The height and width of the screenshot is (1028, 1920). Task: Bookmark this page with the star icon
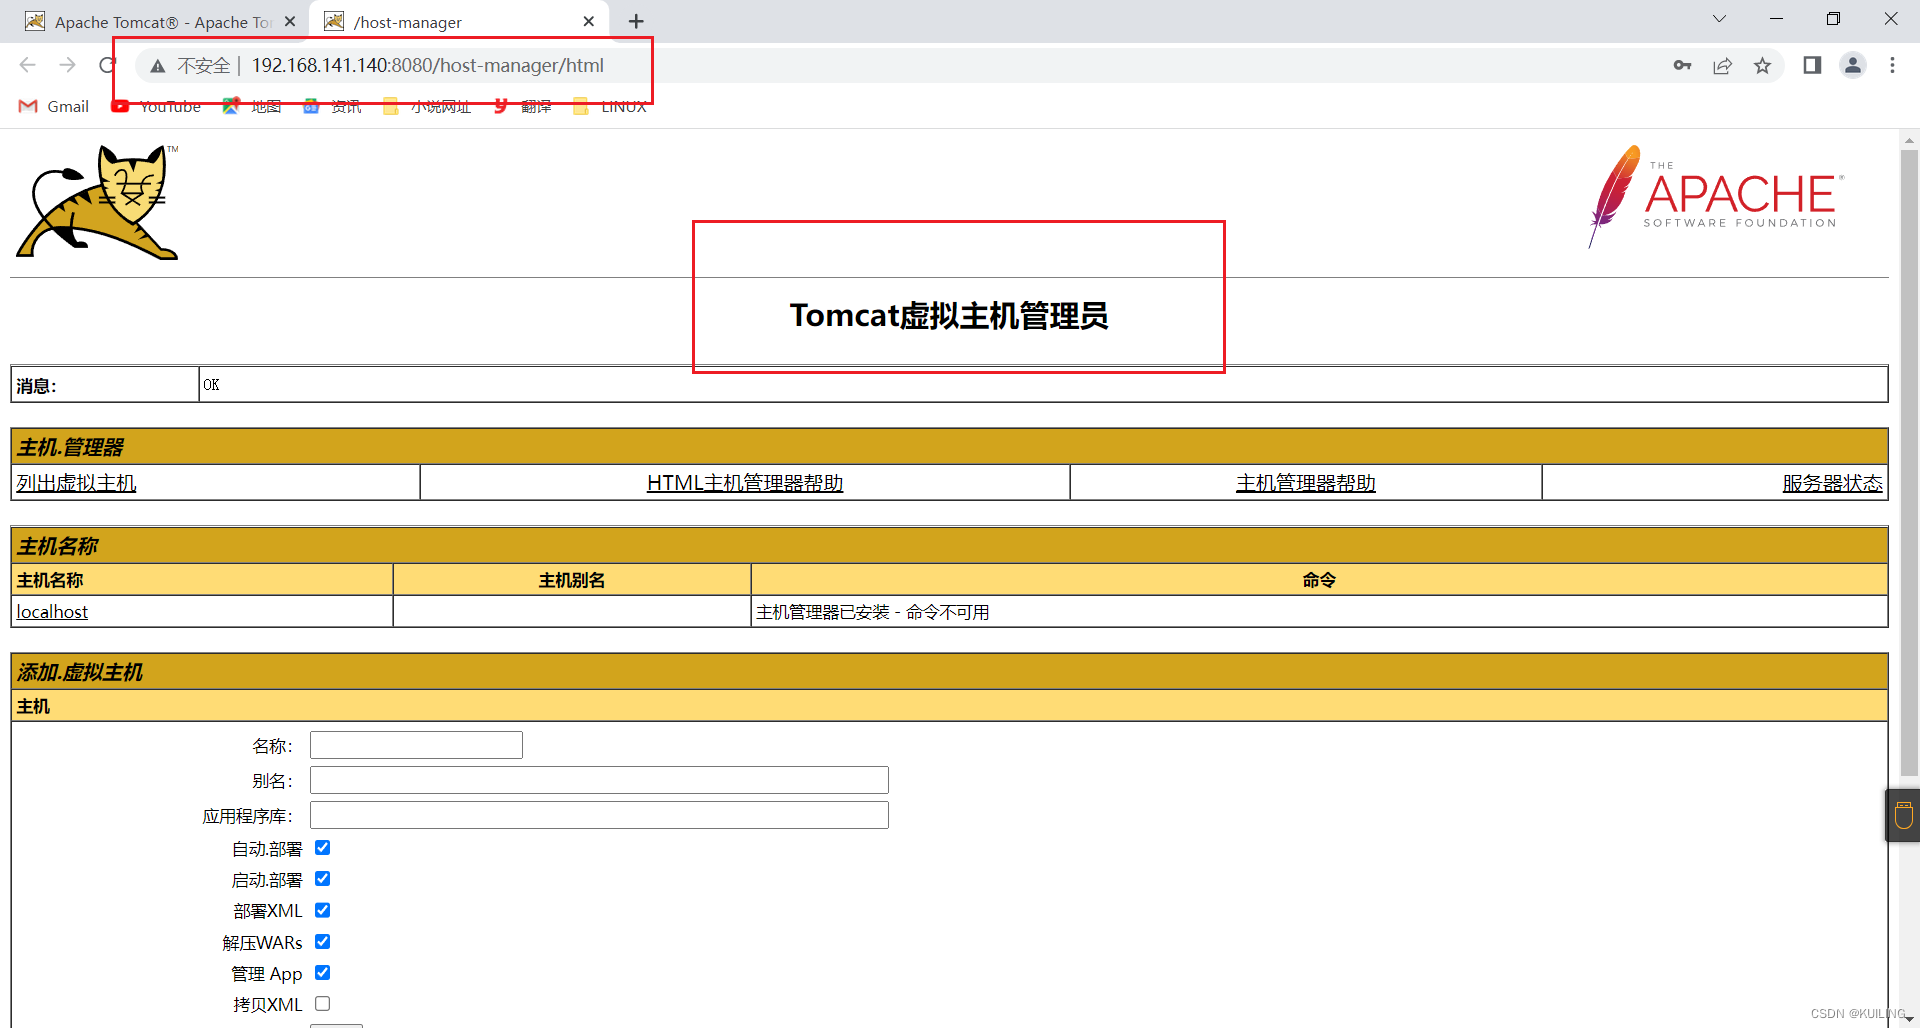click(x=1762, y=65)
